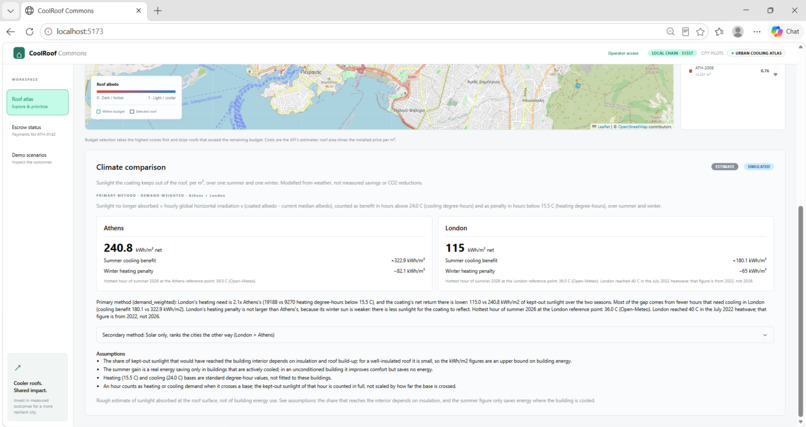The height and width of the screenshot is (427, 806).
Task: Click the scrollbar up arrow
Action: pos(800,47)
